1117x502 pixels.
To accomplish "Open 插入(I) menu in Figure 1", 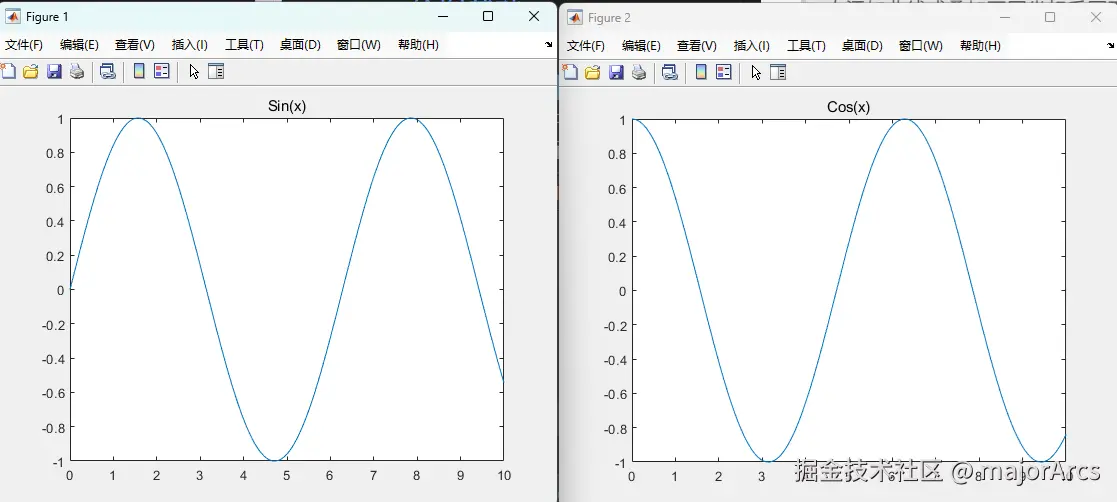I will point(189,45).
